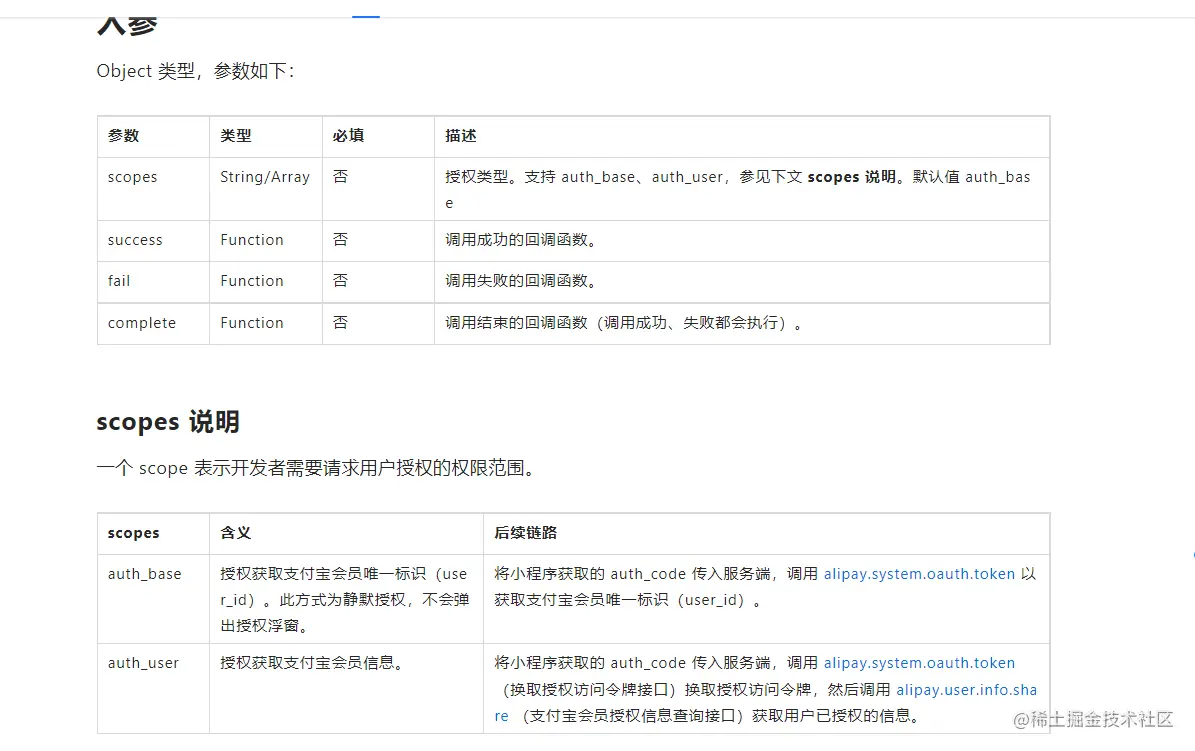This screenshot has height=751, width=1195.
Task: Click the bold 'scopes 说明' reference in scopes row
Action: pos(851,177)
